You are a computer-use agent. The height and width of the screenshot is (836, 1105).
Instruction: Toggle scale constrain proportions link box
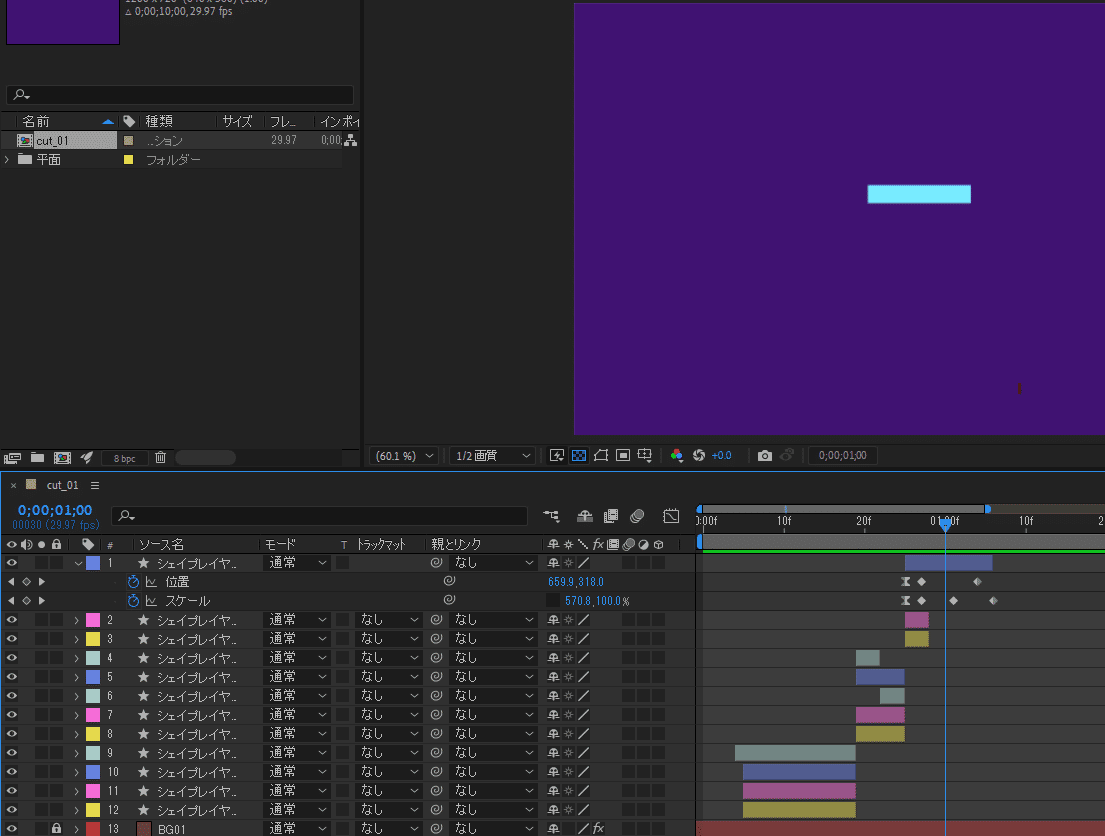pyautogui.click(x=552, y=601)
